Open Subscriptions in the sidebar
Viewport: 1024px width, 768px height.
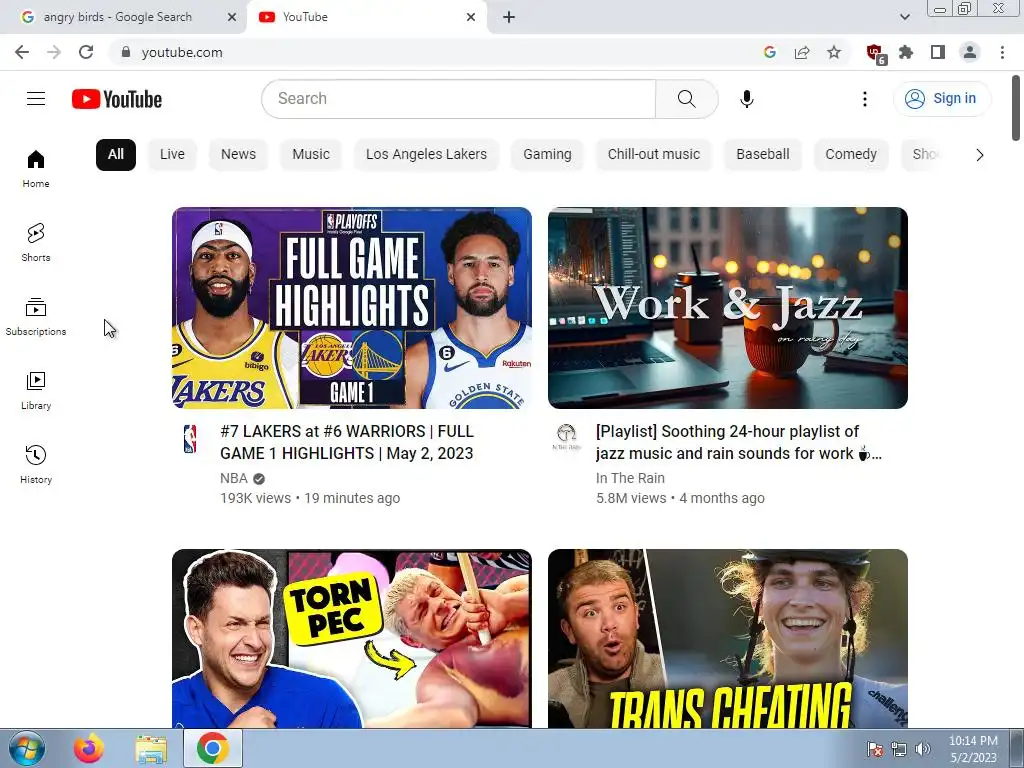[36, 317]
